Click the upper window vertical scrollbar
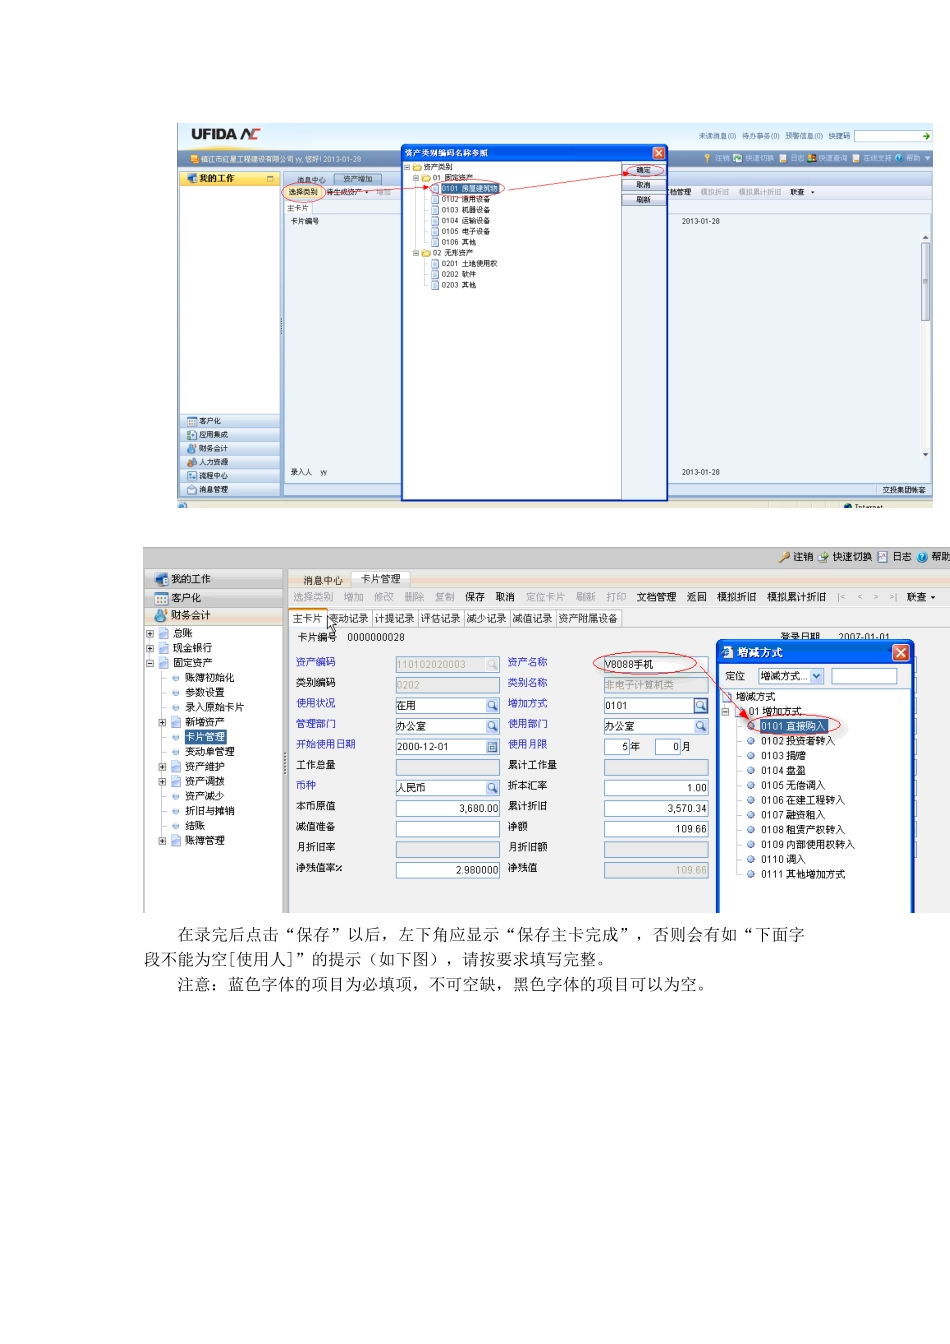Viewport: 950px width, 1344px height. point(926,347)
